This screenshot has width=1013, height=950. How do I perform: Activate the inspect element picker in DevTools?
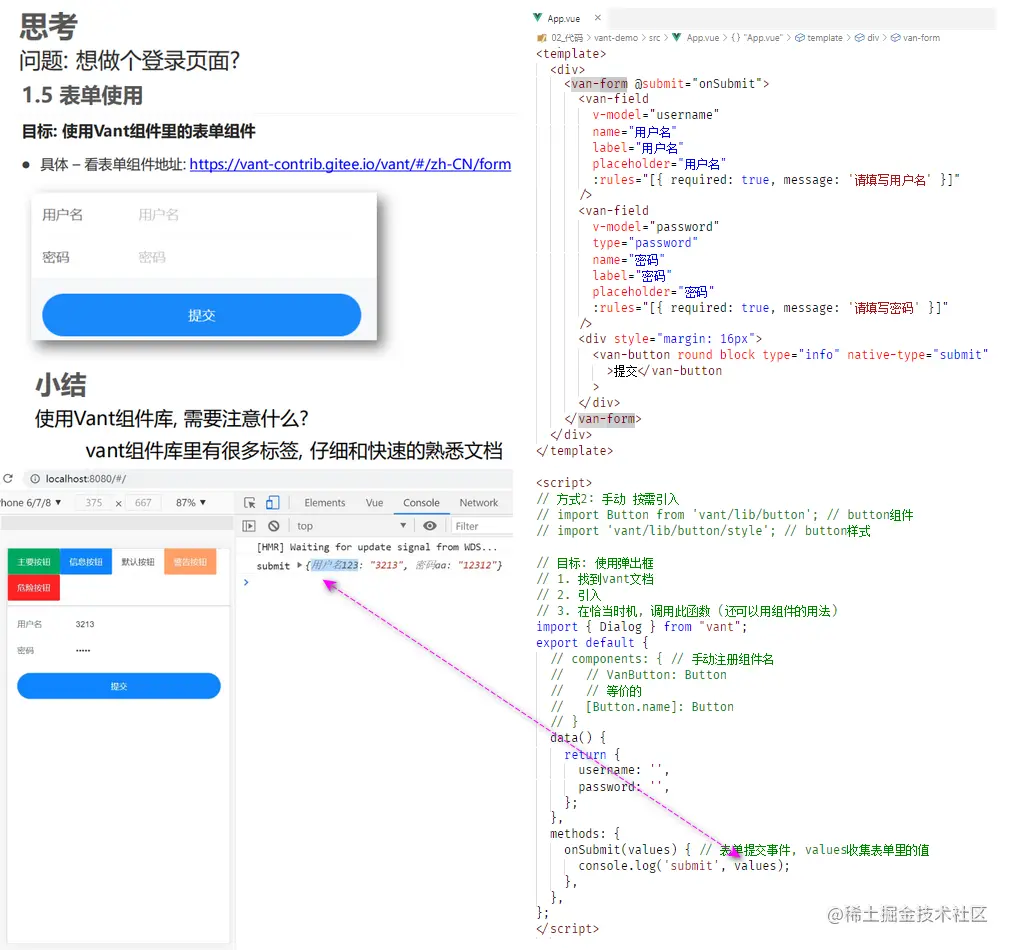[249, 503]
